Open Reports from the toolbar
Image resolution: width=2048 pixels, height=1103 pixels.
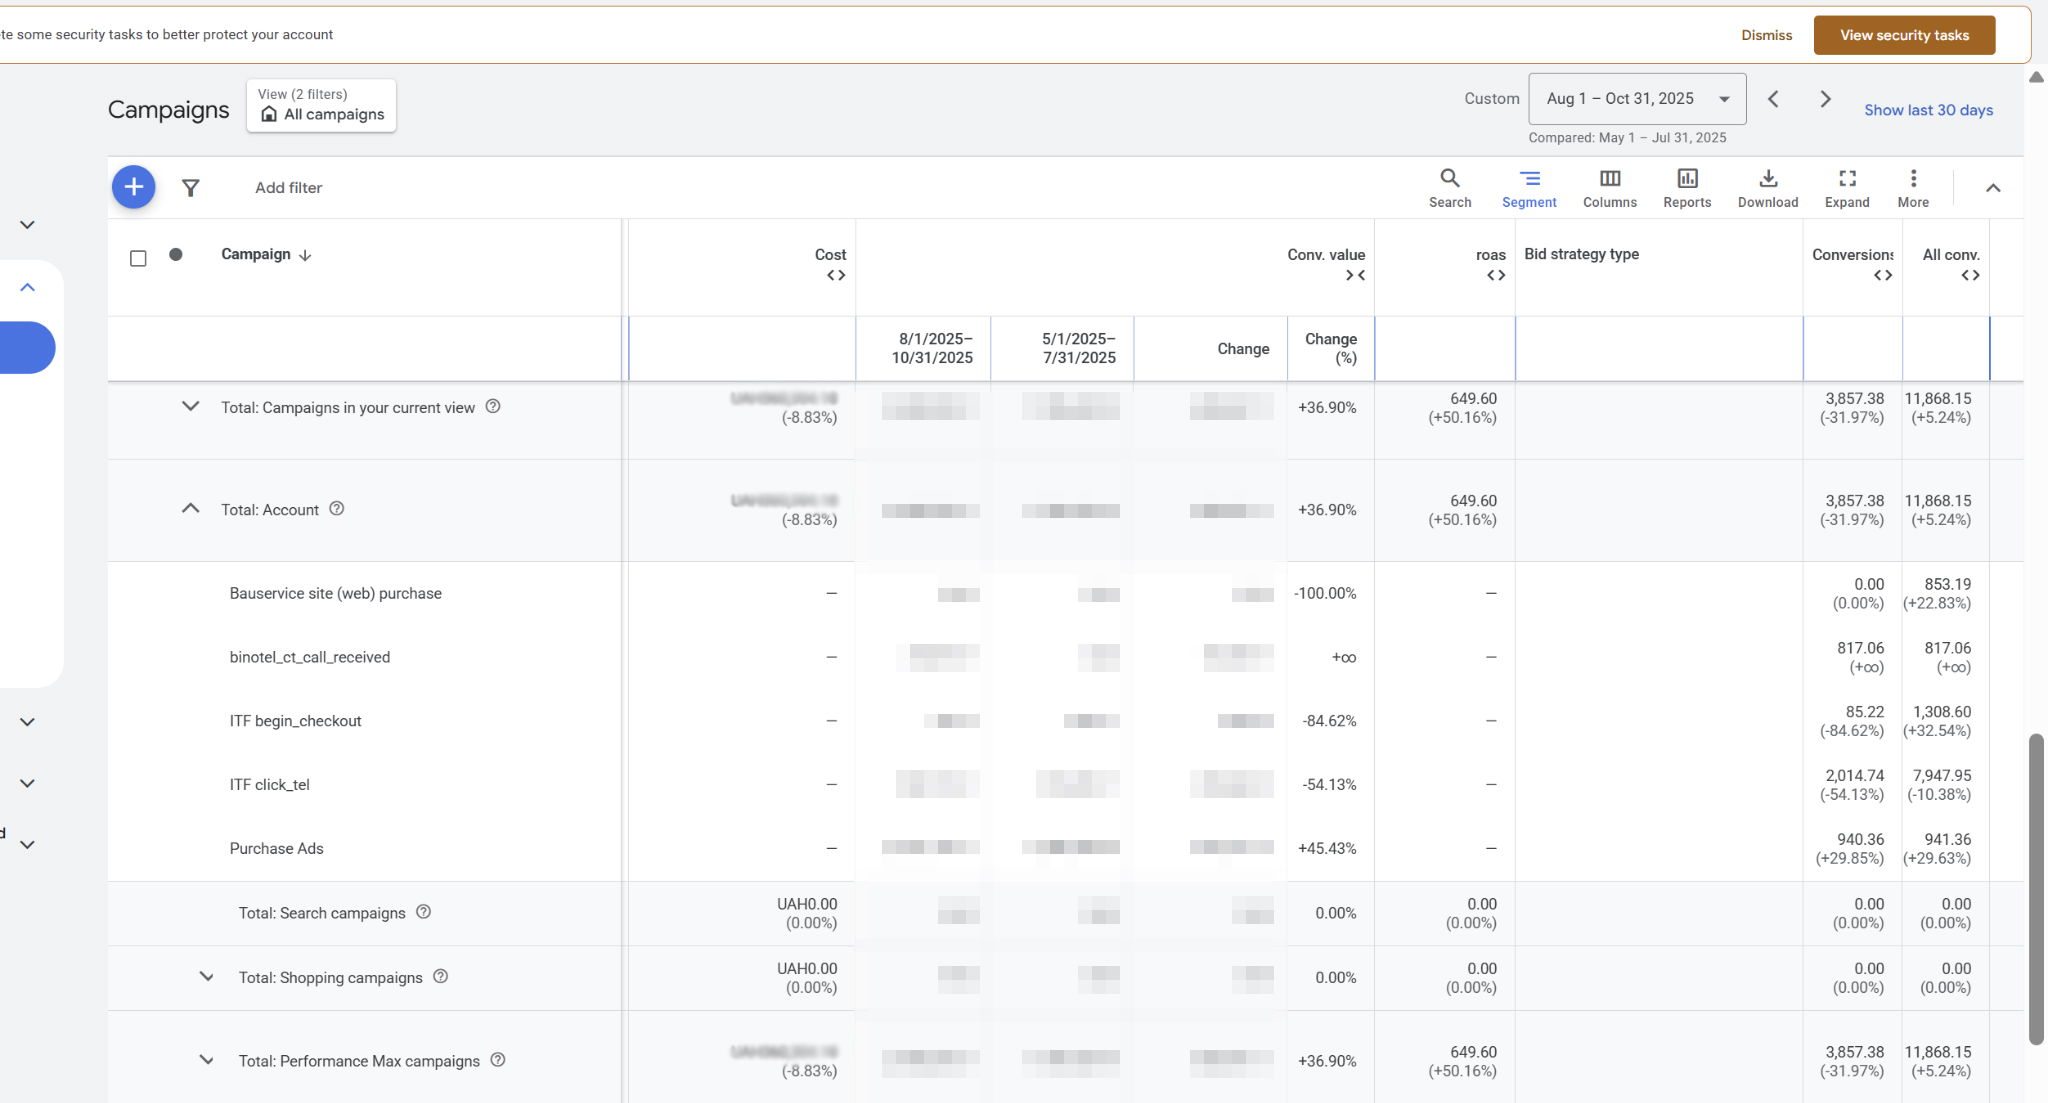(x=1687, y=188)
